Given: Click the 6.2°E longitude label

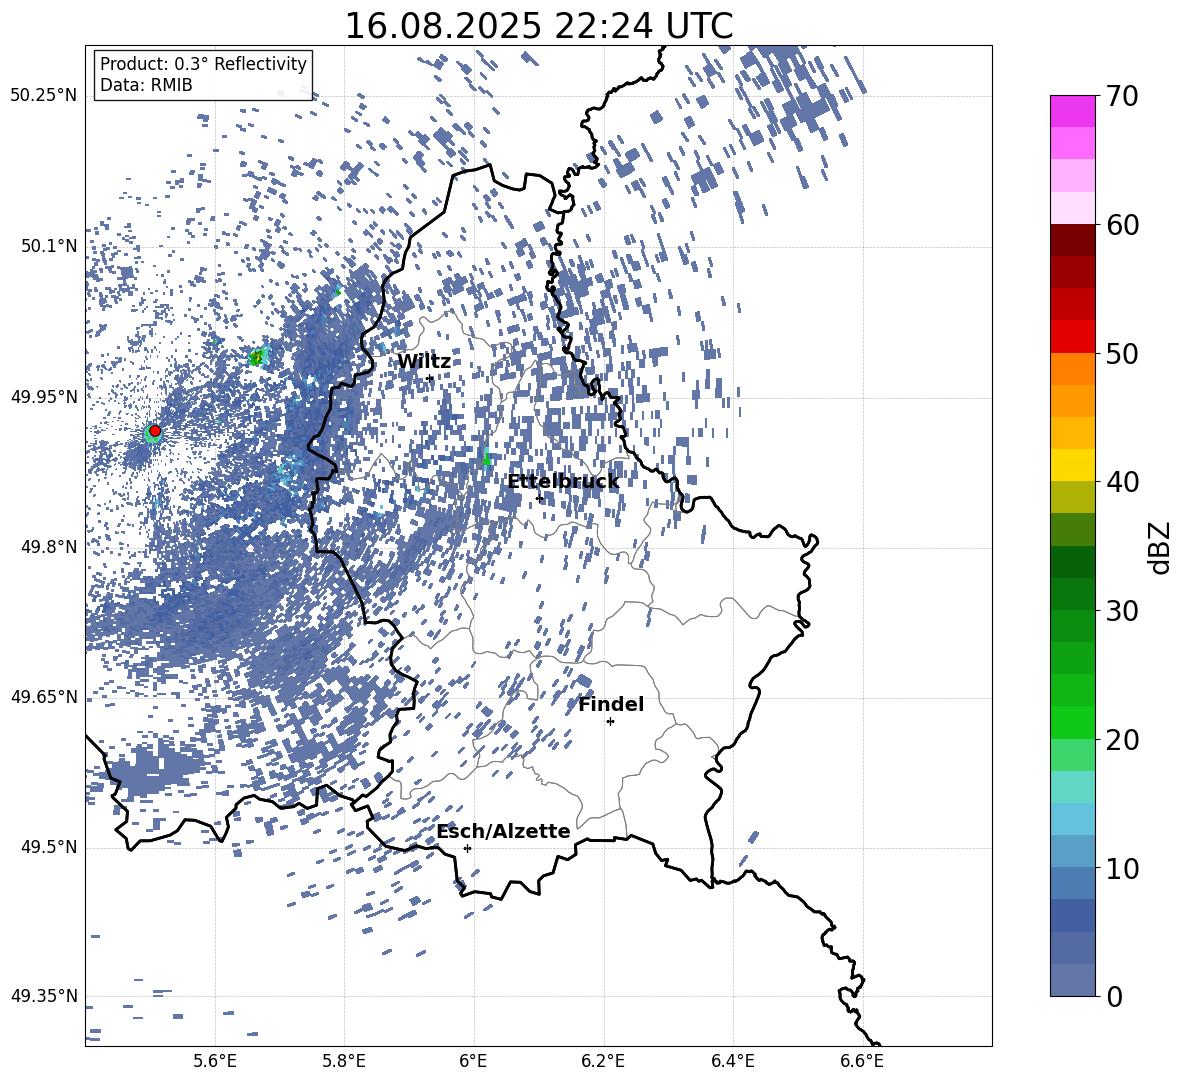Looking at the screenshot, I should click(x=603, y=1061).
